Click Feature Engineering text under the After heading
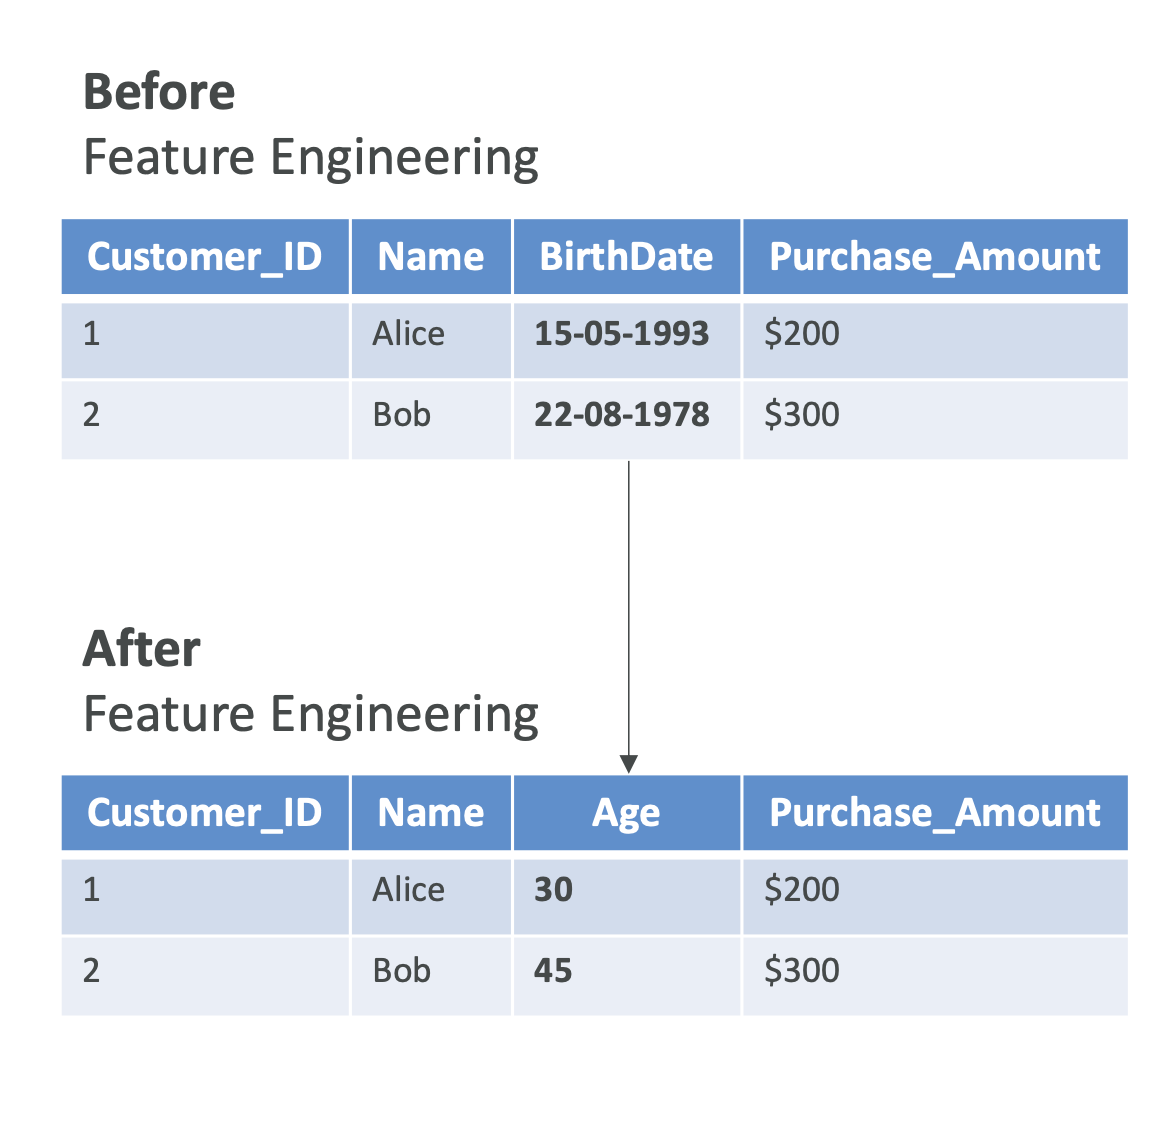The width and height of the screenshot is (1160, 1130). click(310, 715)
